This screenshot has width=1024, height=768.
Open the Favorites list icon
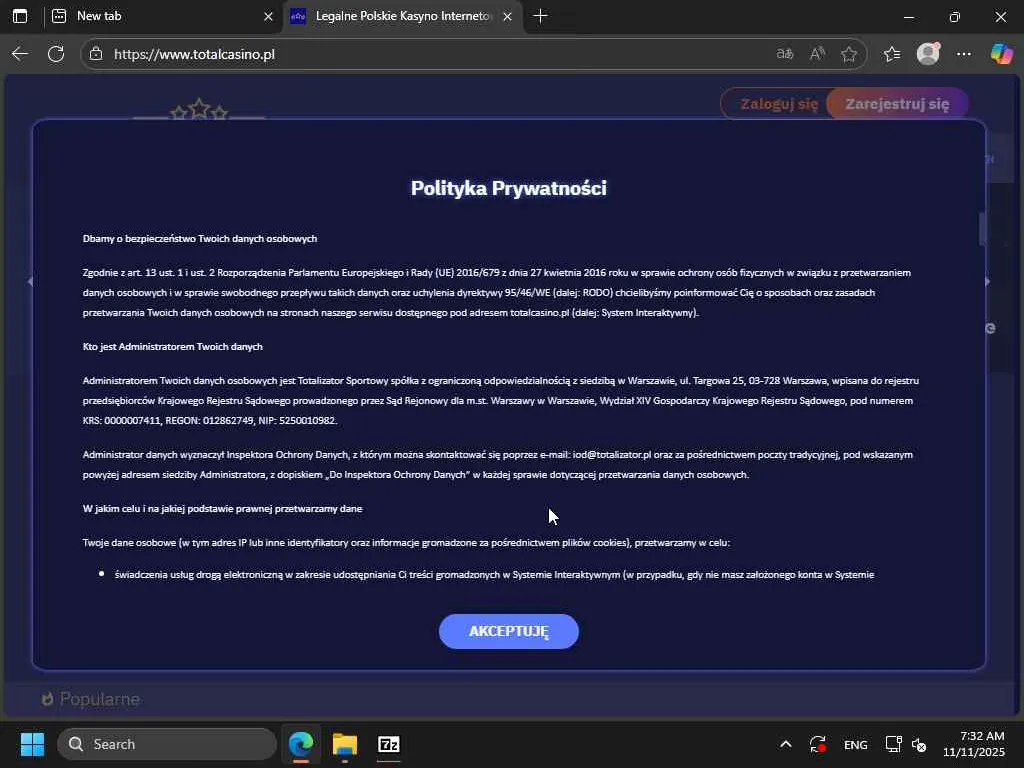tap(892, 54)
